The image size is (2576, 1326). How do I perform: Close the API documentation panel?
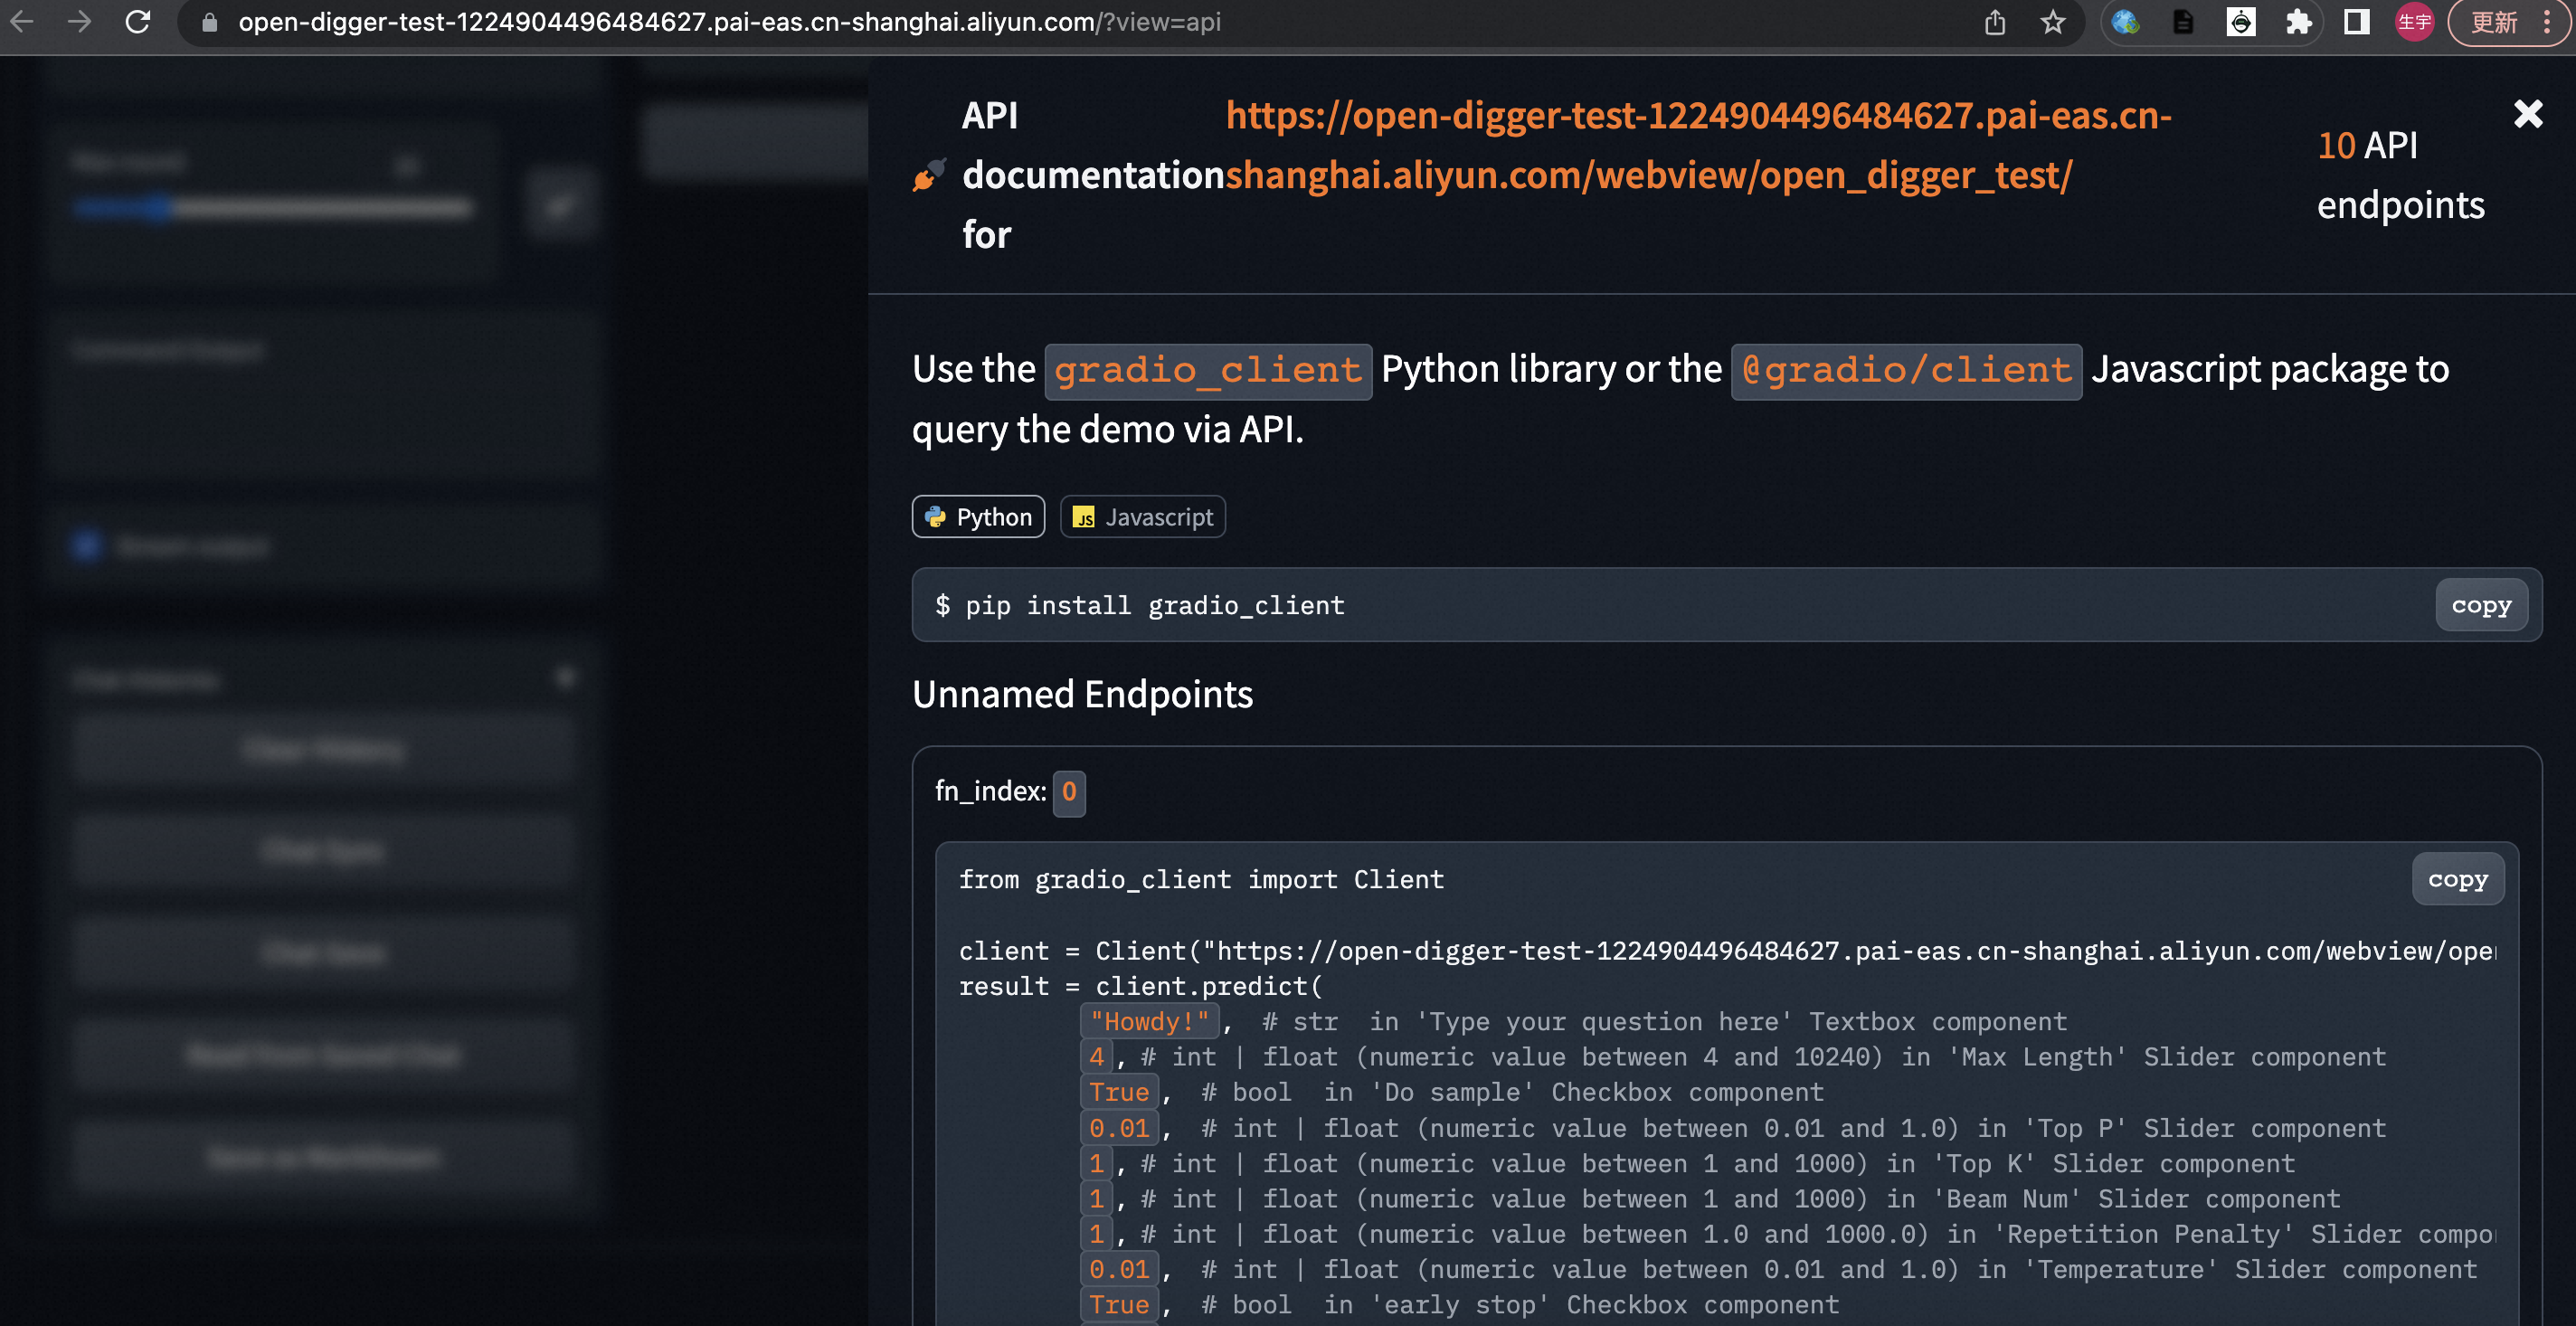(2528, 114)
